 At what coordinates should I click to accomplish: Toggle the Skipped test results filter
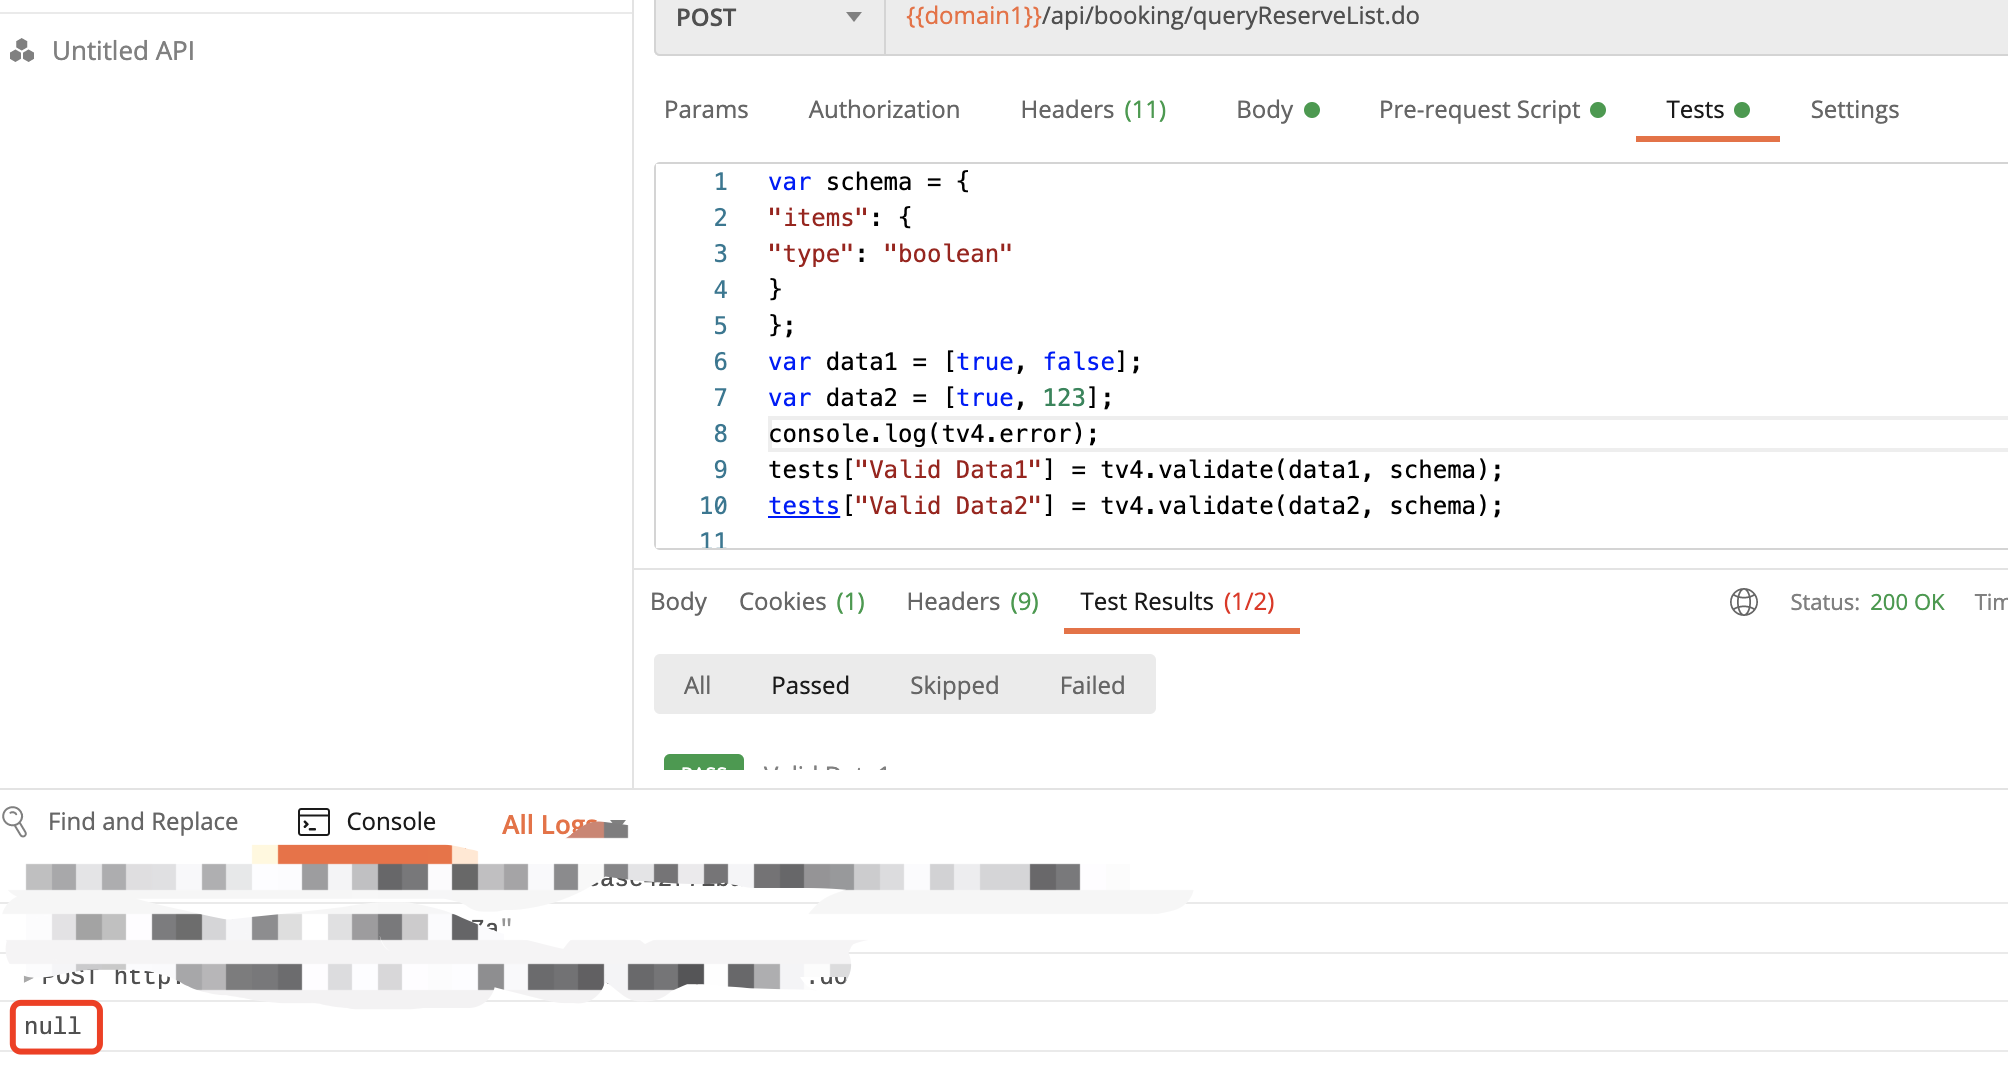point(954,685)
